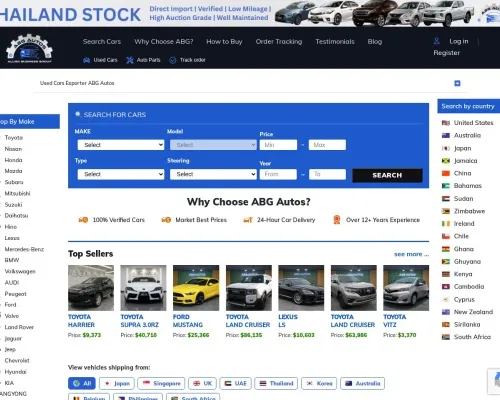Filter vehicles shipping from Thailand
Viewport: 500px width, 400px height.
click(276, 383)
